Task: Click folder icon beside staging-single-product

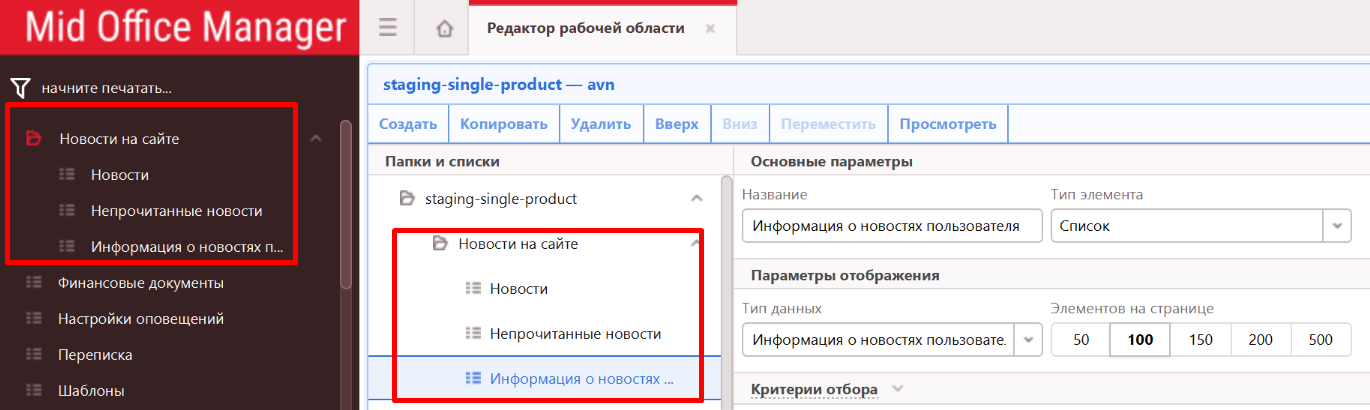Action: tap(407, 199)
